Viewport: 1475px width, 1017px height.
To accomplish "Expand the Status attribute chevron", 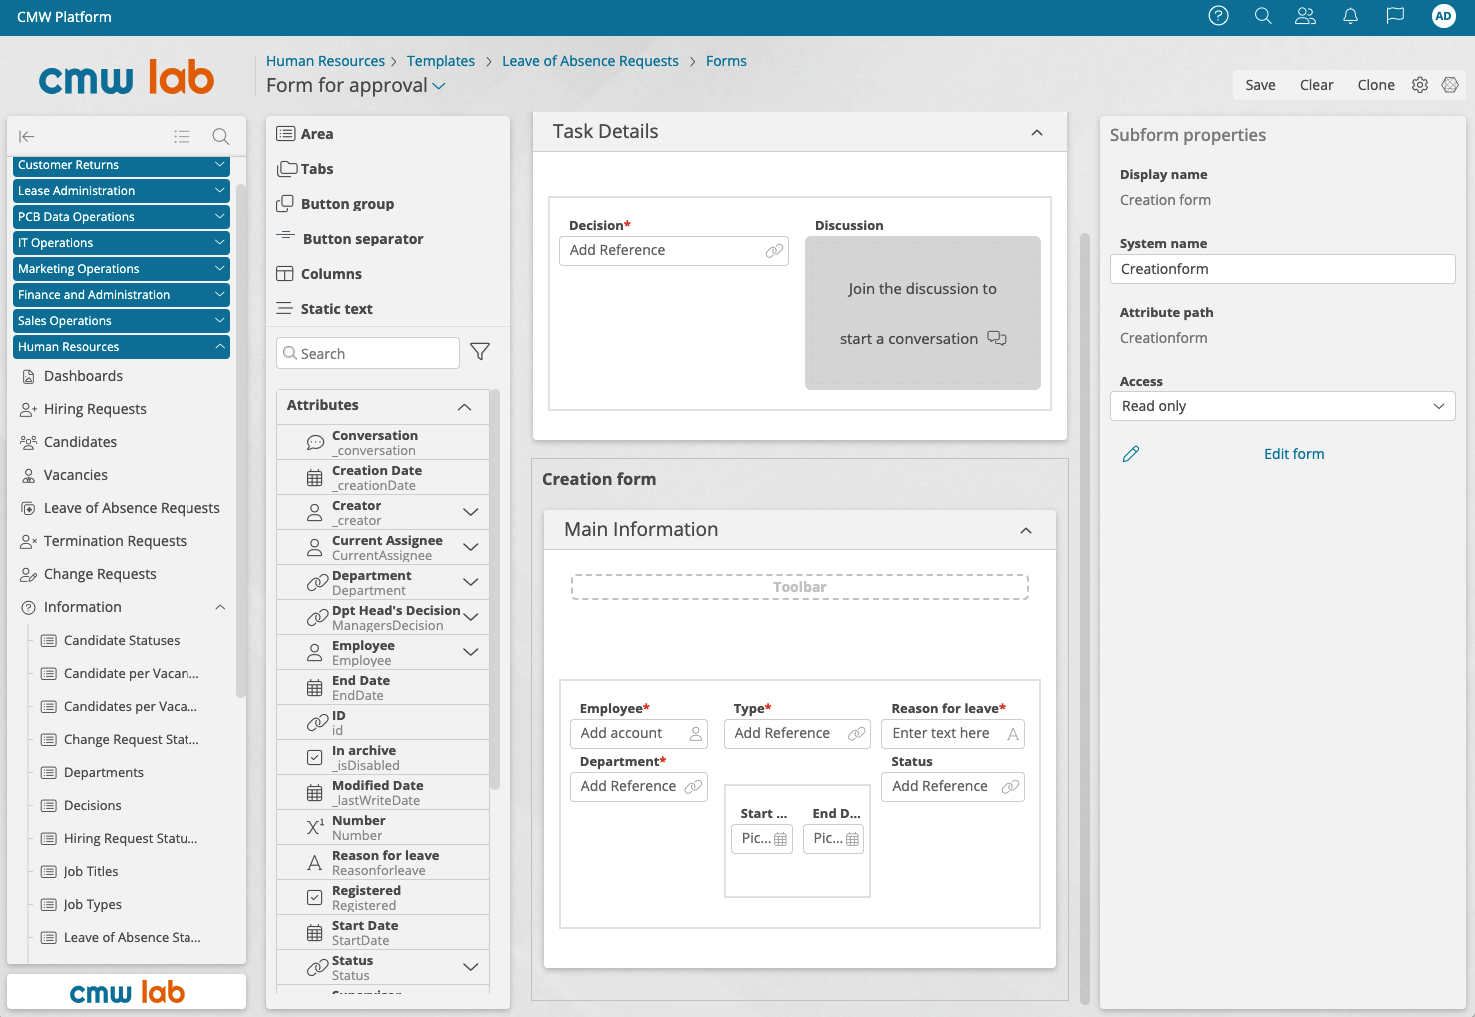I will (471, 967).
